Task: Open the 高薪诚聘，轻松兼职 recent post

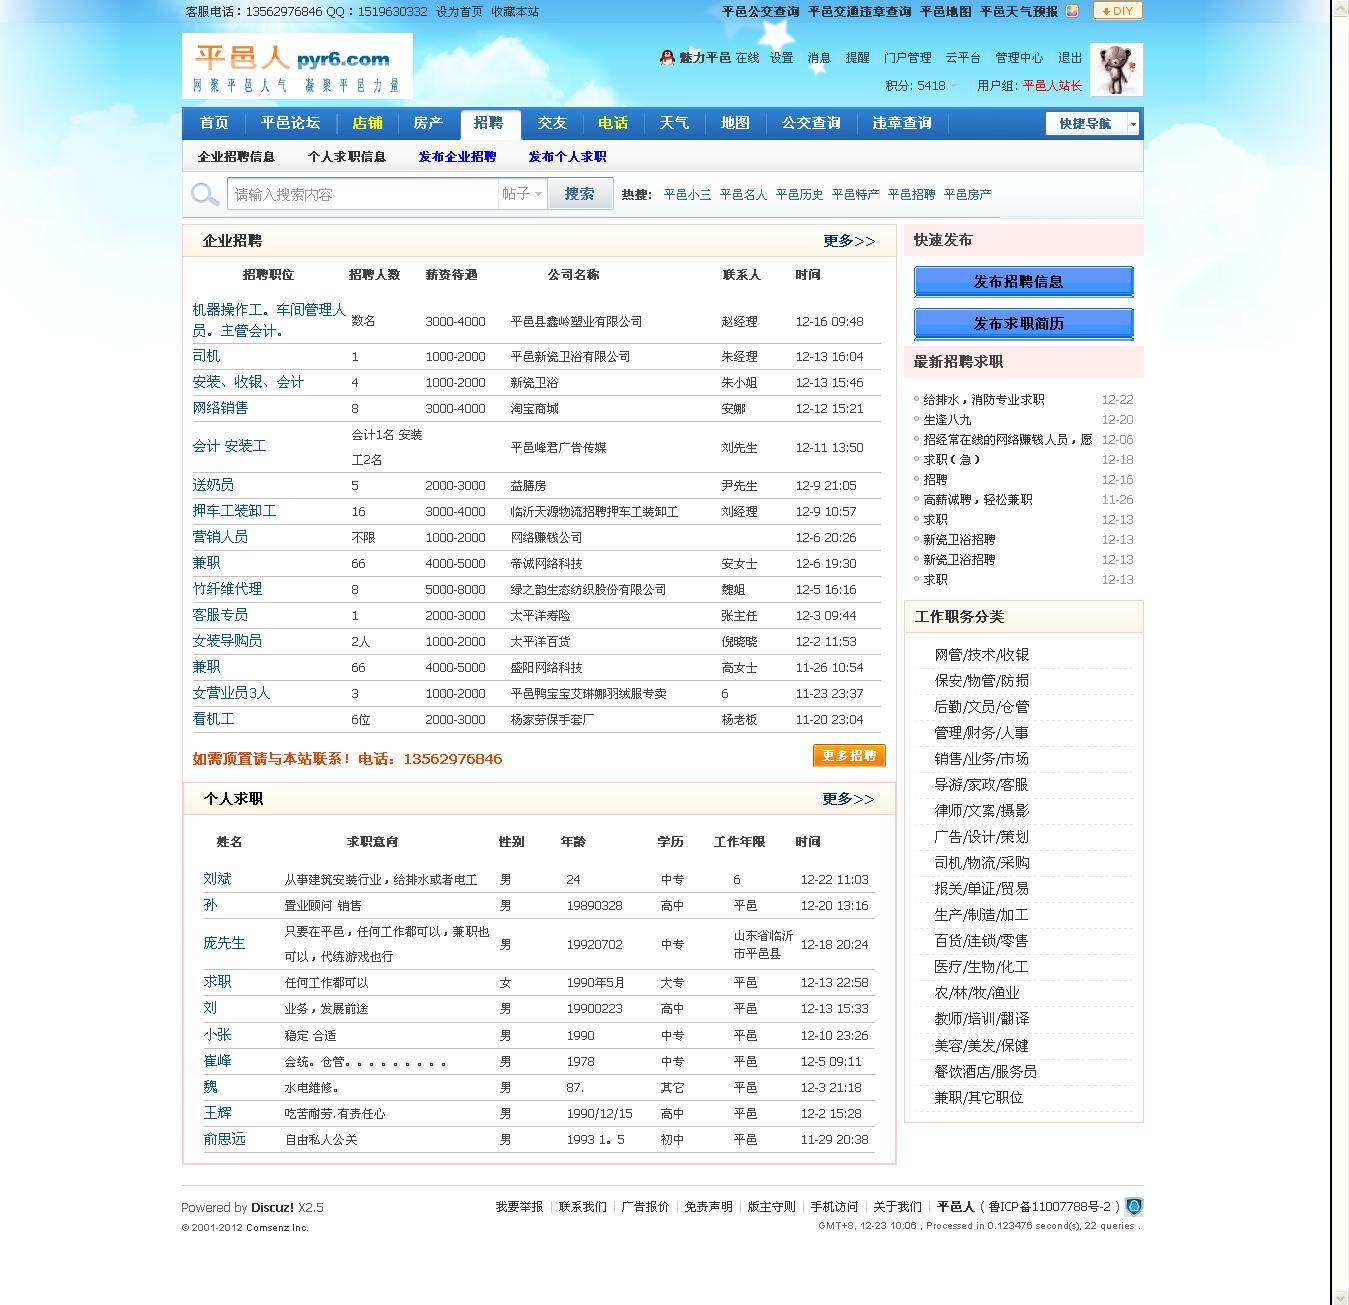Action: (x=977, y=500)
